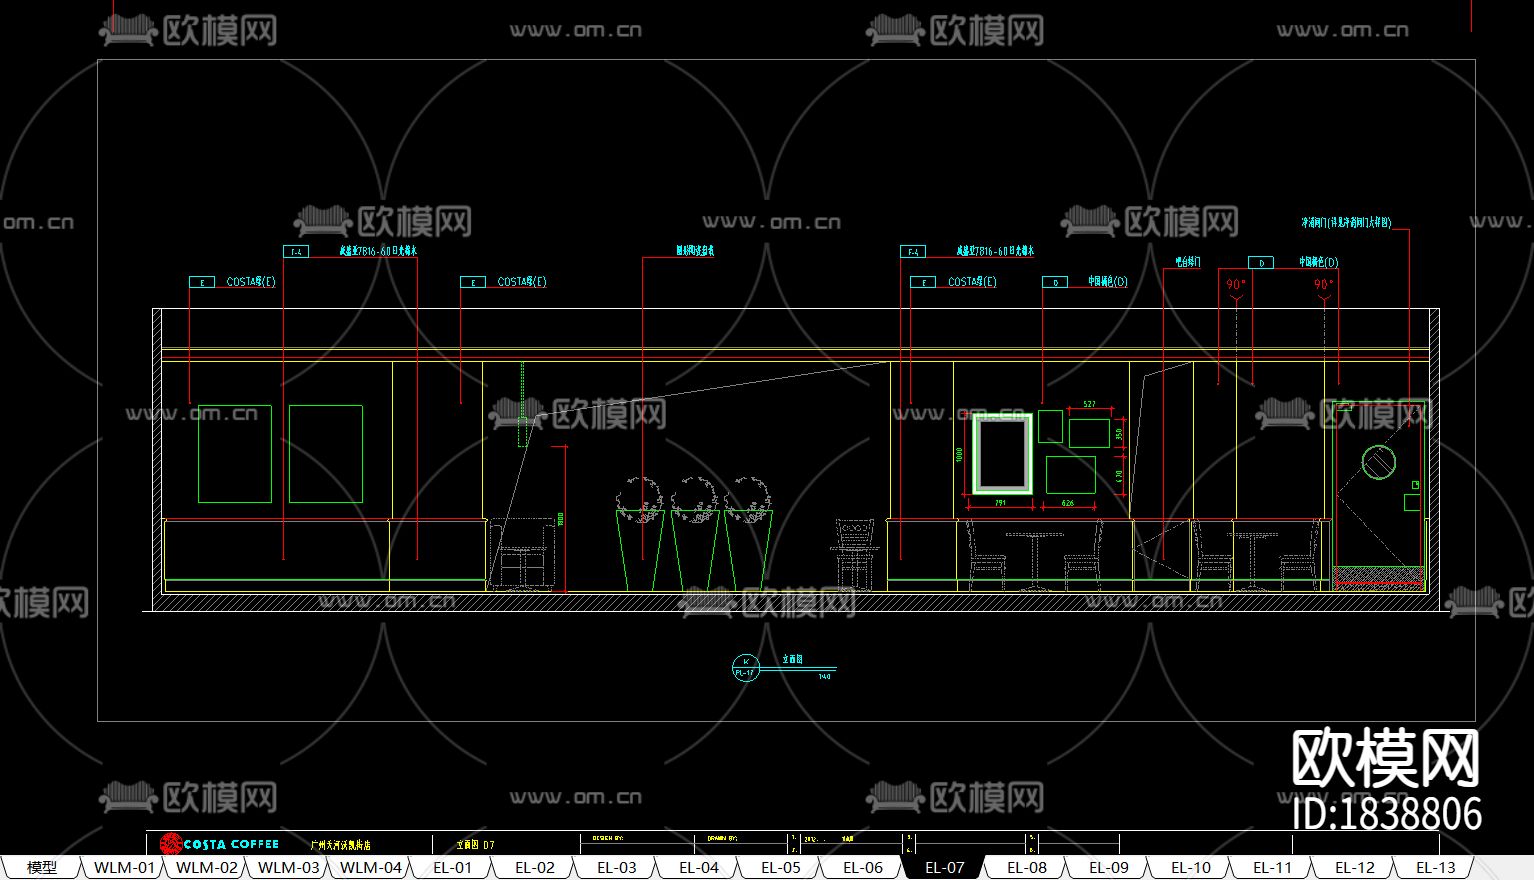The width and height of the screenshot is (1534, 880).
Task: Switch to the EL-03 tab
Action: 617,868
